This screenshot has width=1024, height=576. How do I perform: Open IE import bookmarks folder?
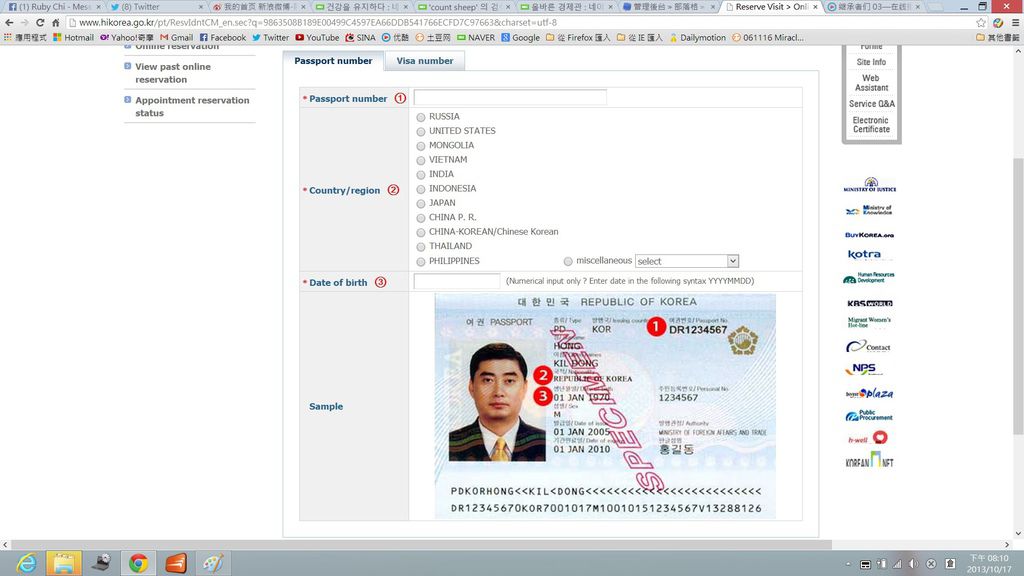(639, 37)
